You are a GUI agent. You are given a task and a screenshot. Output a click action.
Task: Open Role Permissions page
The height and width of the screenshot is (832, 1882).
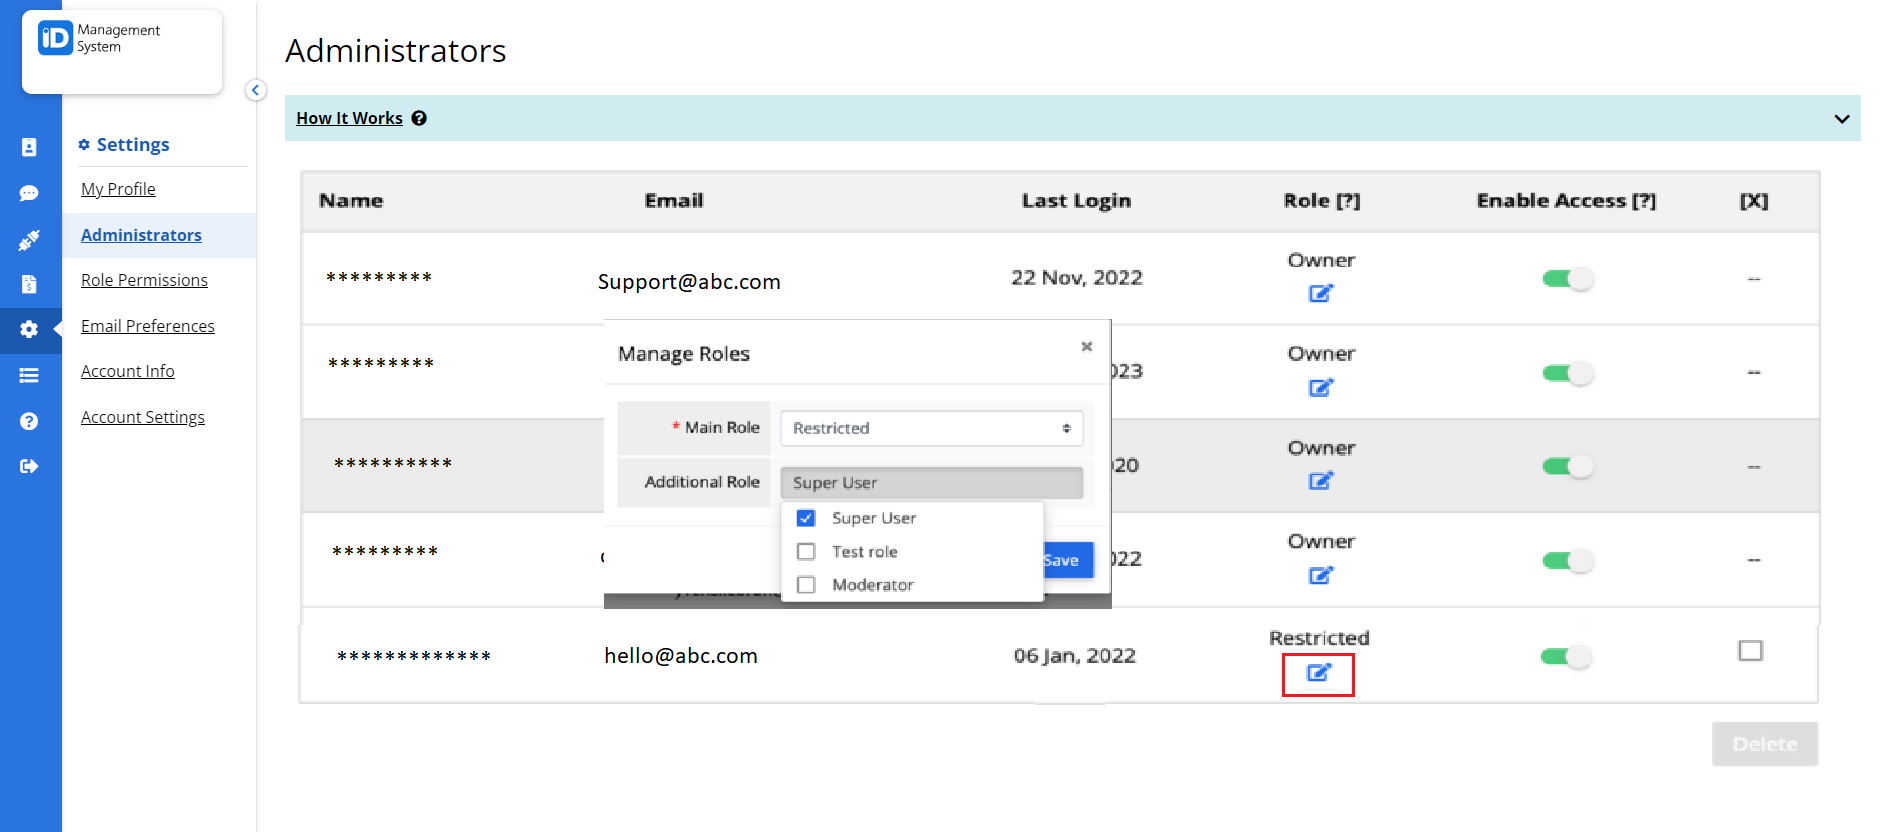click(144, 280)
